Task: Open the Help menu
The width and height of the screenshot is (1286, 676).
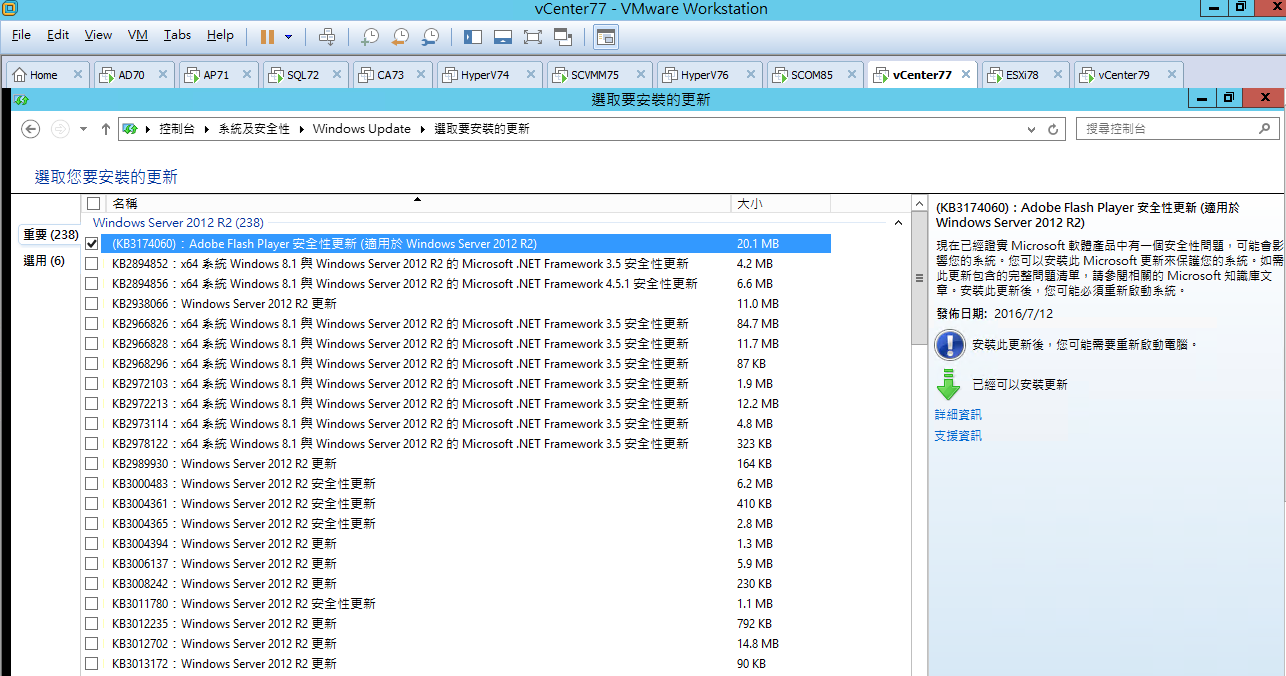Action: click(220, 35)
